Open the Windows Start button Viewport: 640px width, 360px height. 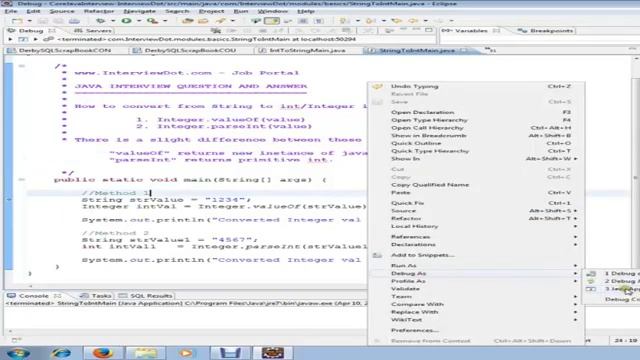18,353
